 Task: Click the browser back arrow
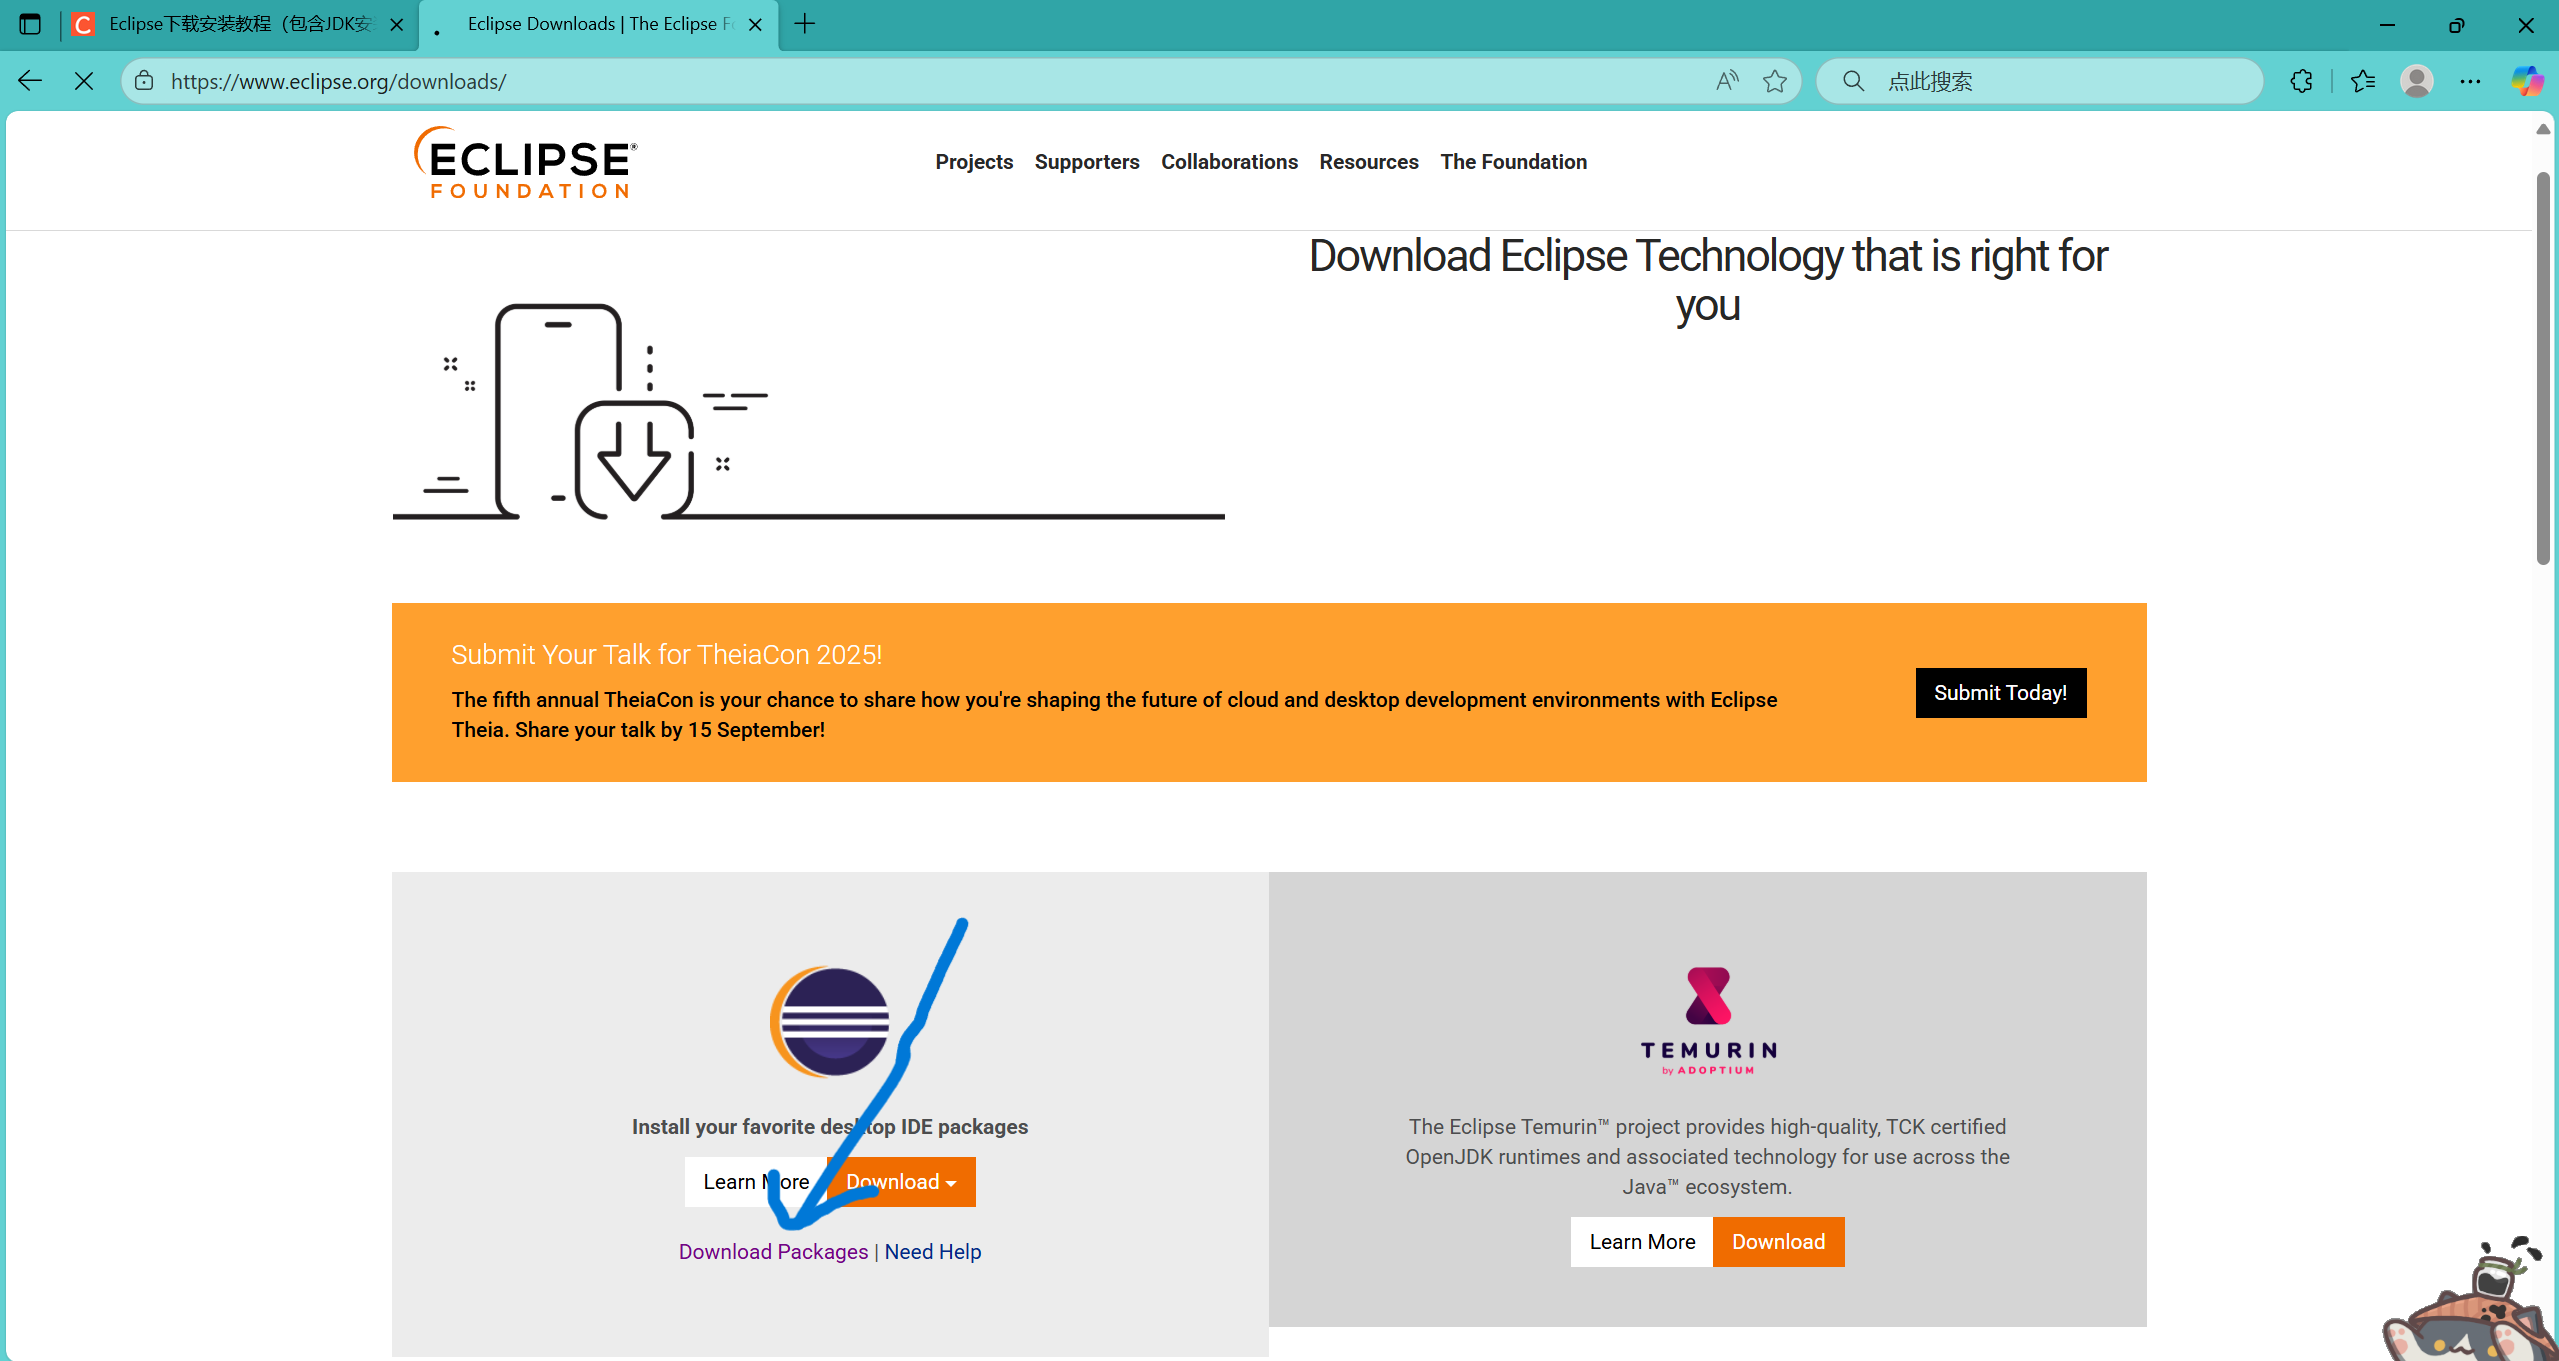click(x=30, y=81)
